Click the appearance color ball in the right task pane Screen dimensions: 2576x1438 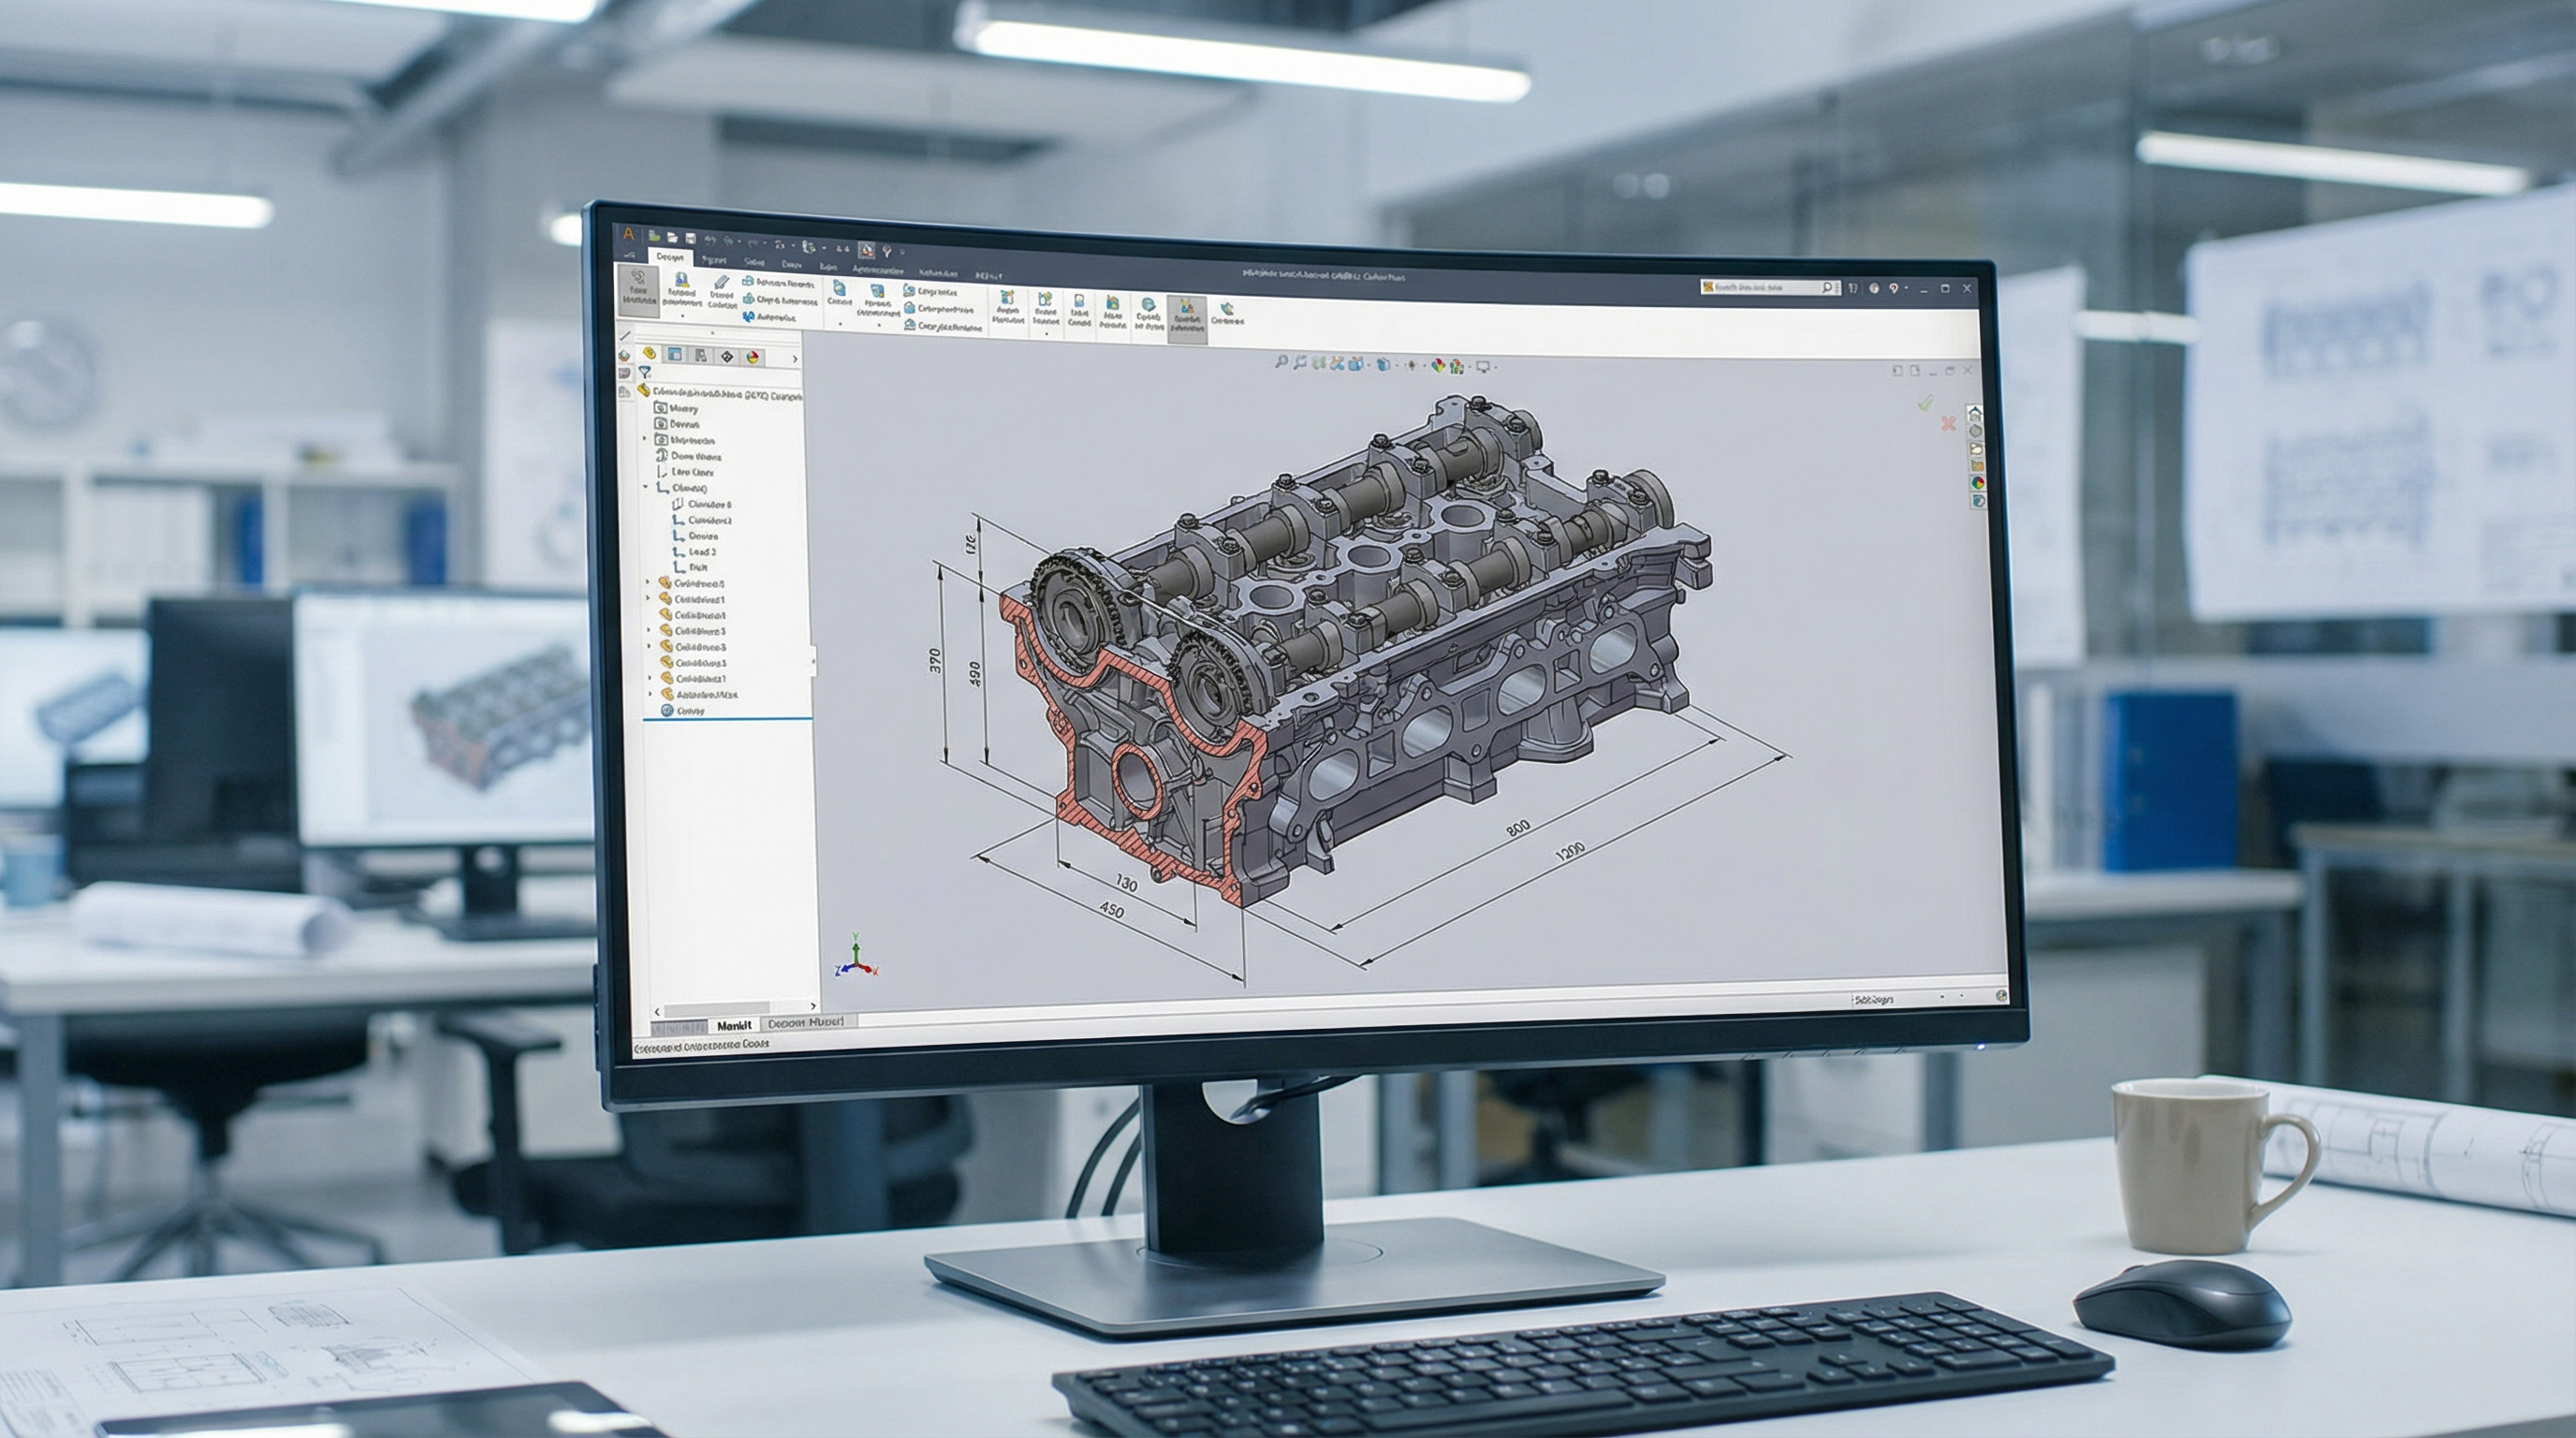pyautogui.click(x=1977, y=482)
